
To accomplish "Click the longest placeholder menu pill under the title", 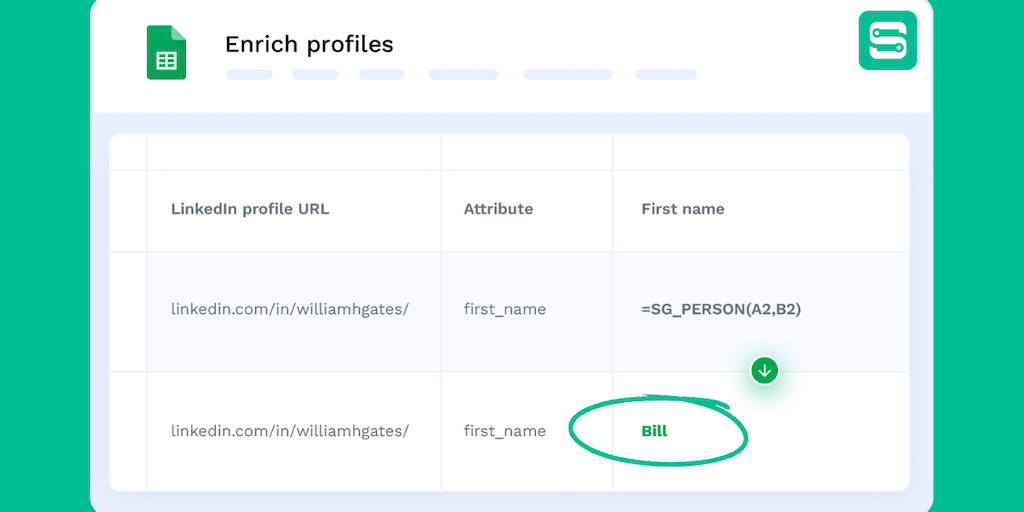I will [x=567, y=74].
